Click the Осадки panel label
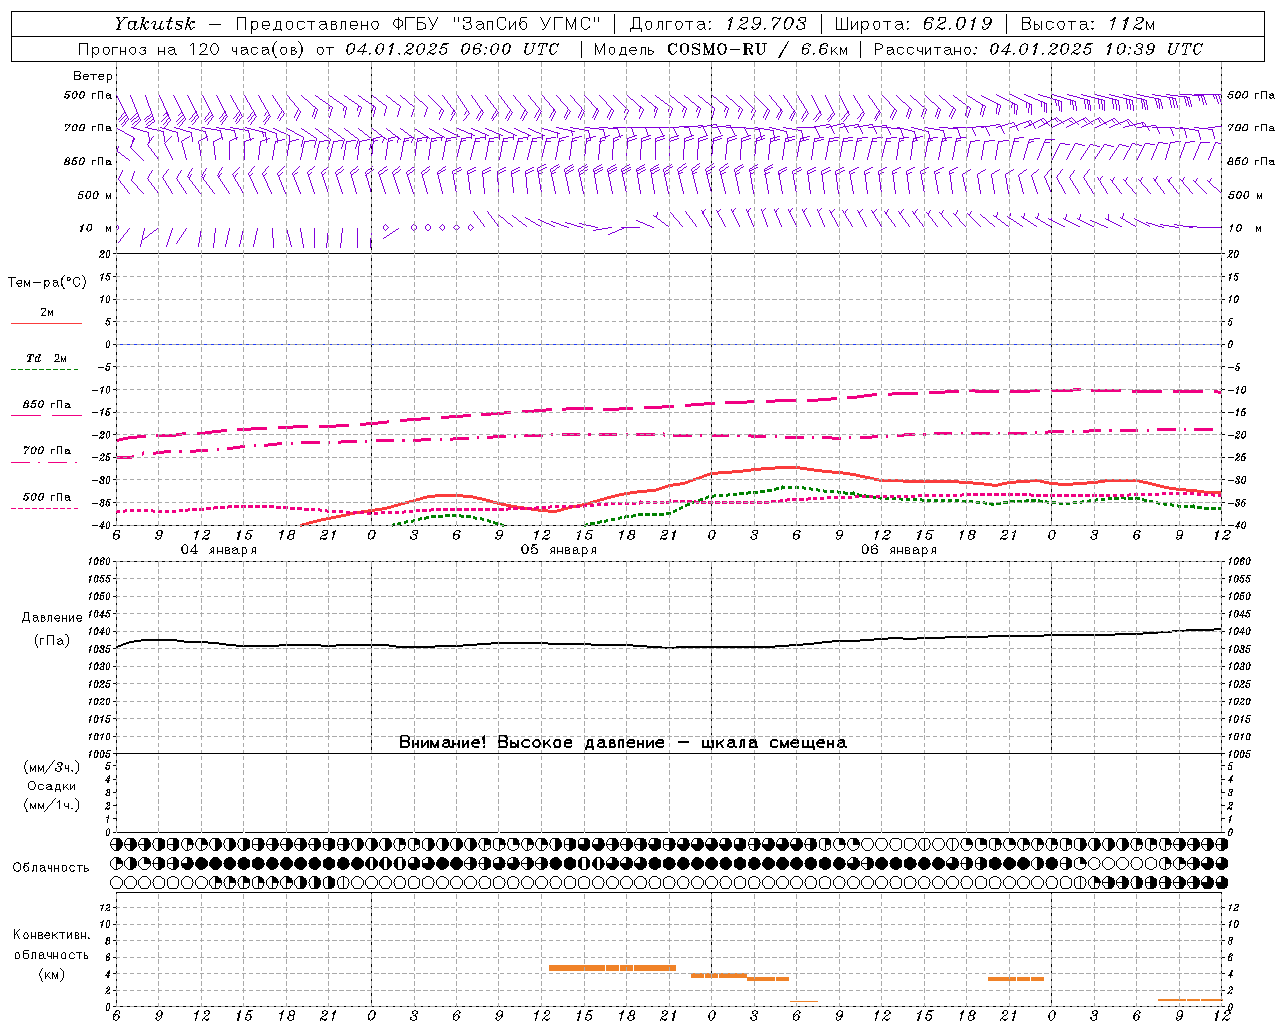 click(x=52, y=786)
